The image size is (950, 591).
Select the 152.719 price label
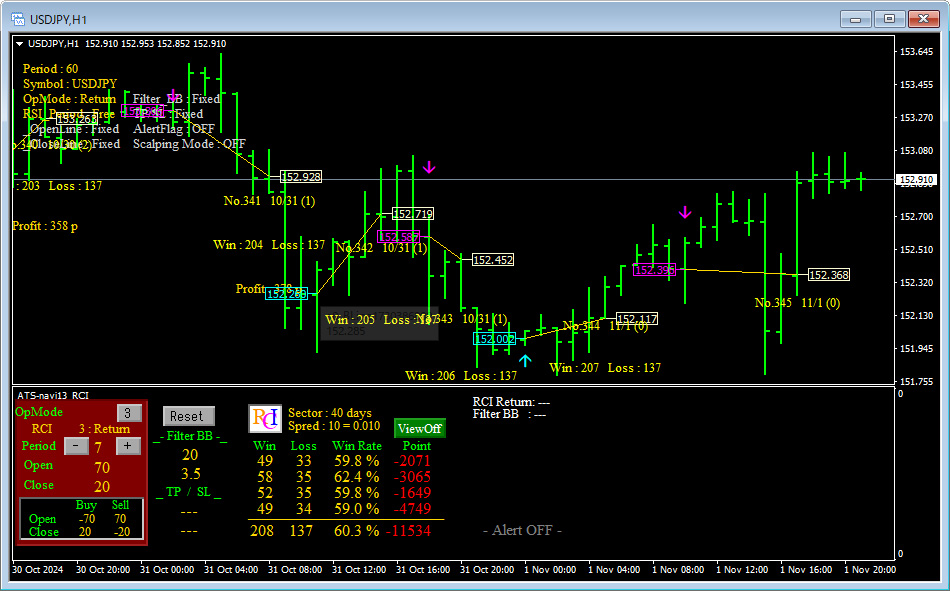click(413, 214)
